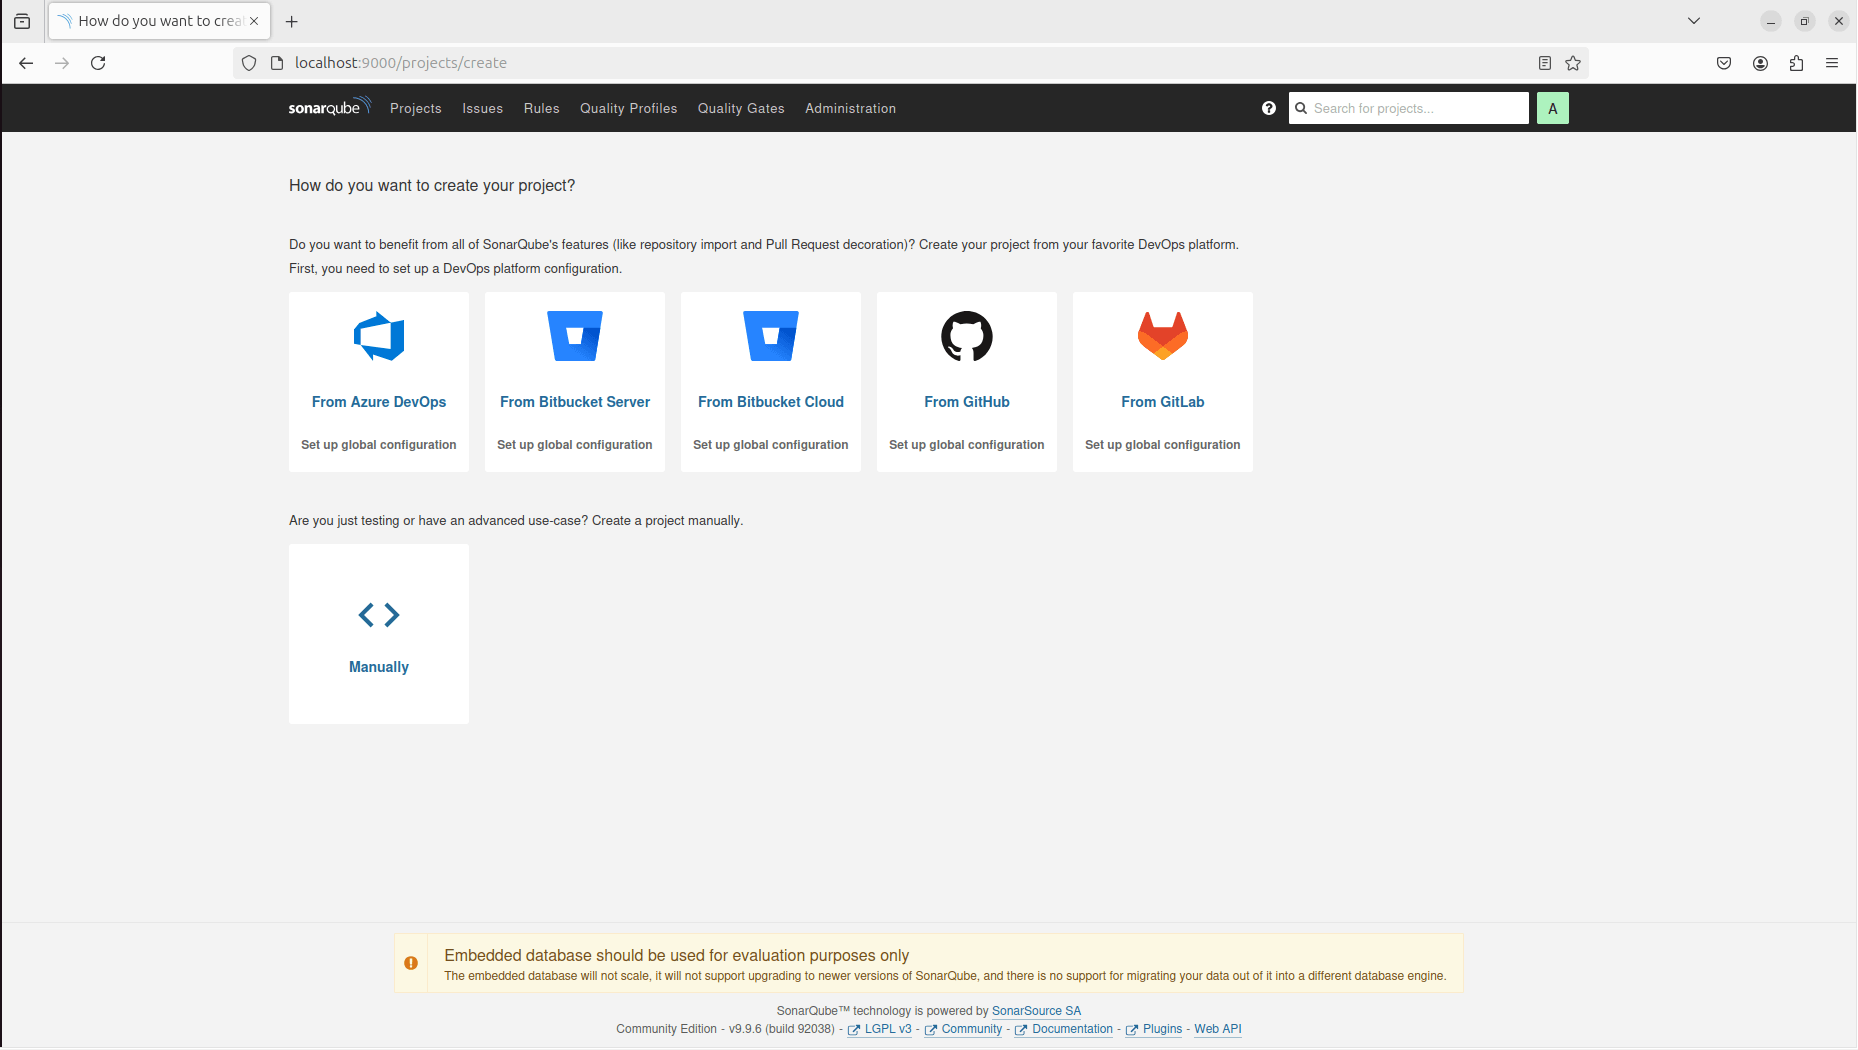Close the 'How do you want to crea' tab
The image size is (1858, 1050).
[x=254, y=21]
